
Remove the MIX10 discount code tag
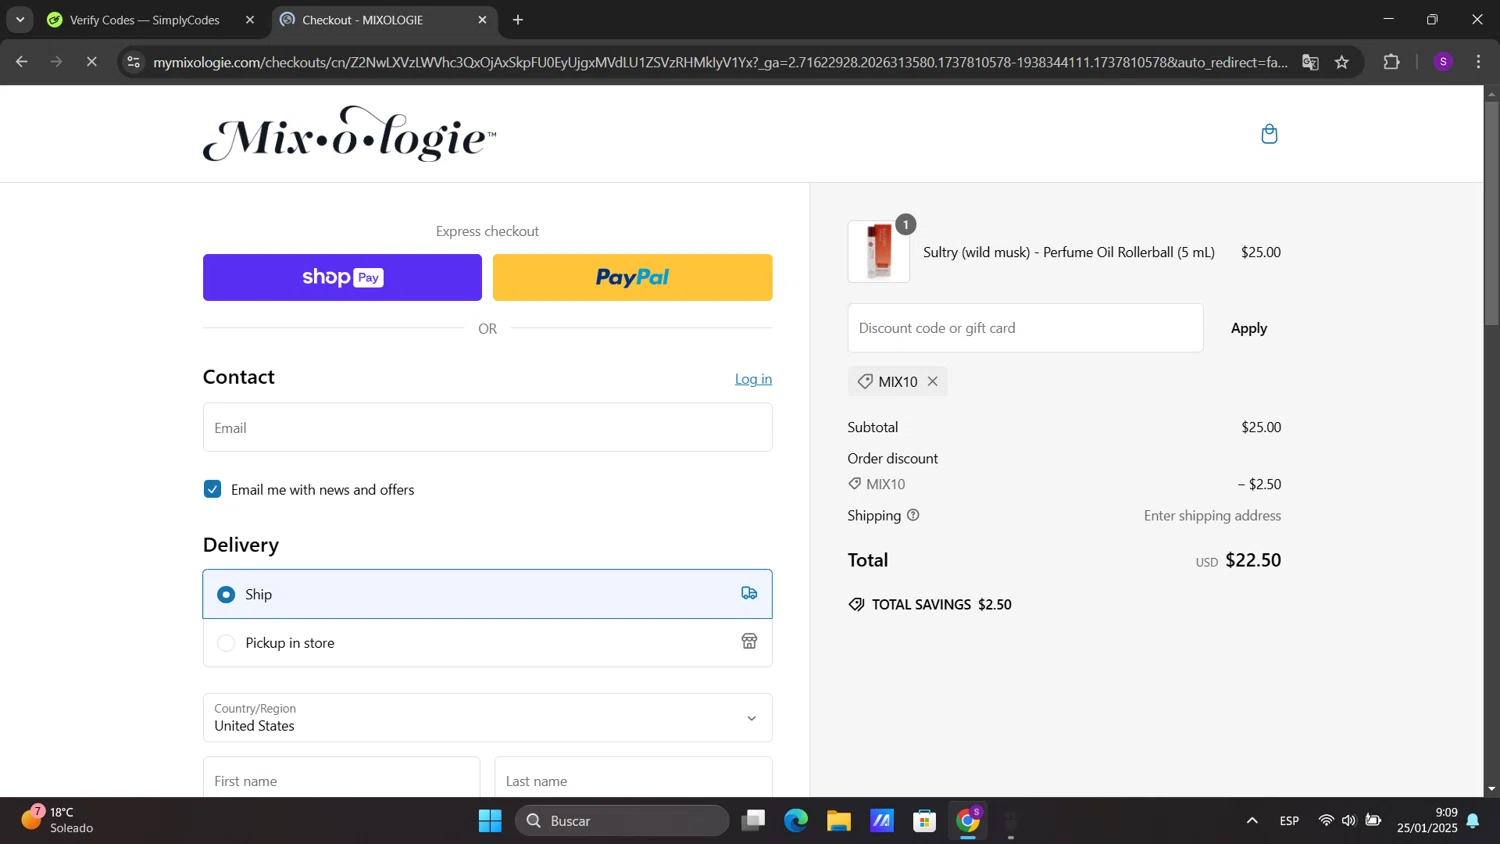click(x=932, y=381)
